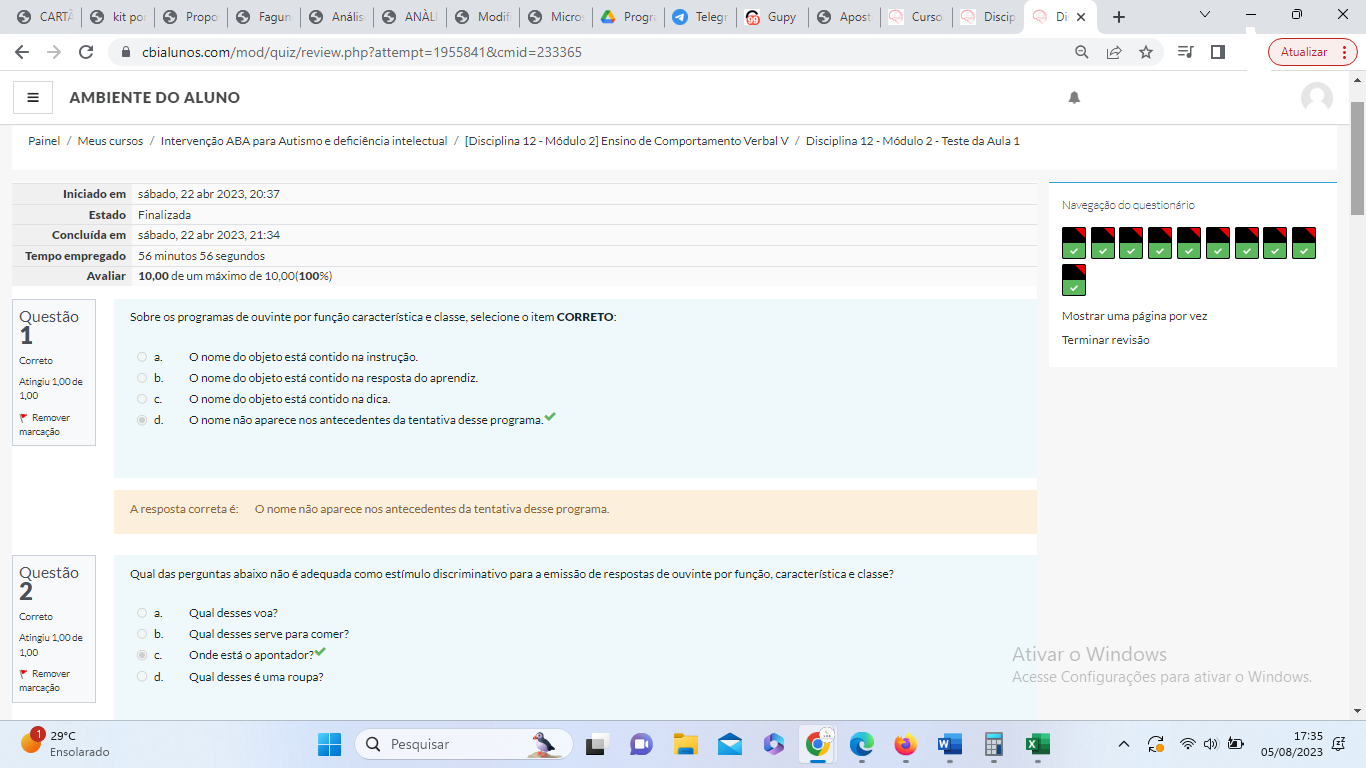
Task: Open Word from the taskbar
Action: (x=949, y=744)
